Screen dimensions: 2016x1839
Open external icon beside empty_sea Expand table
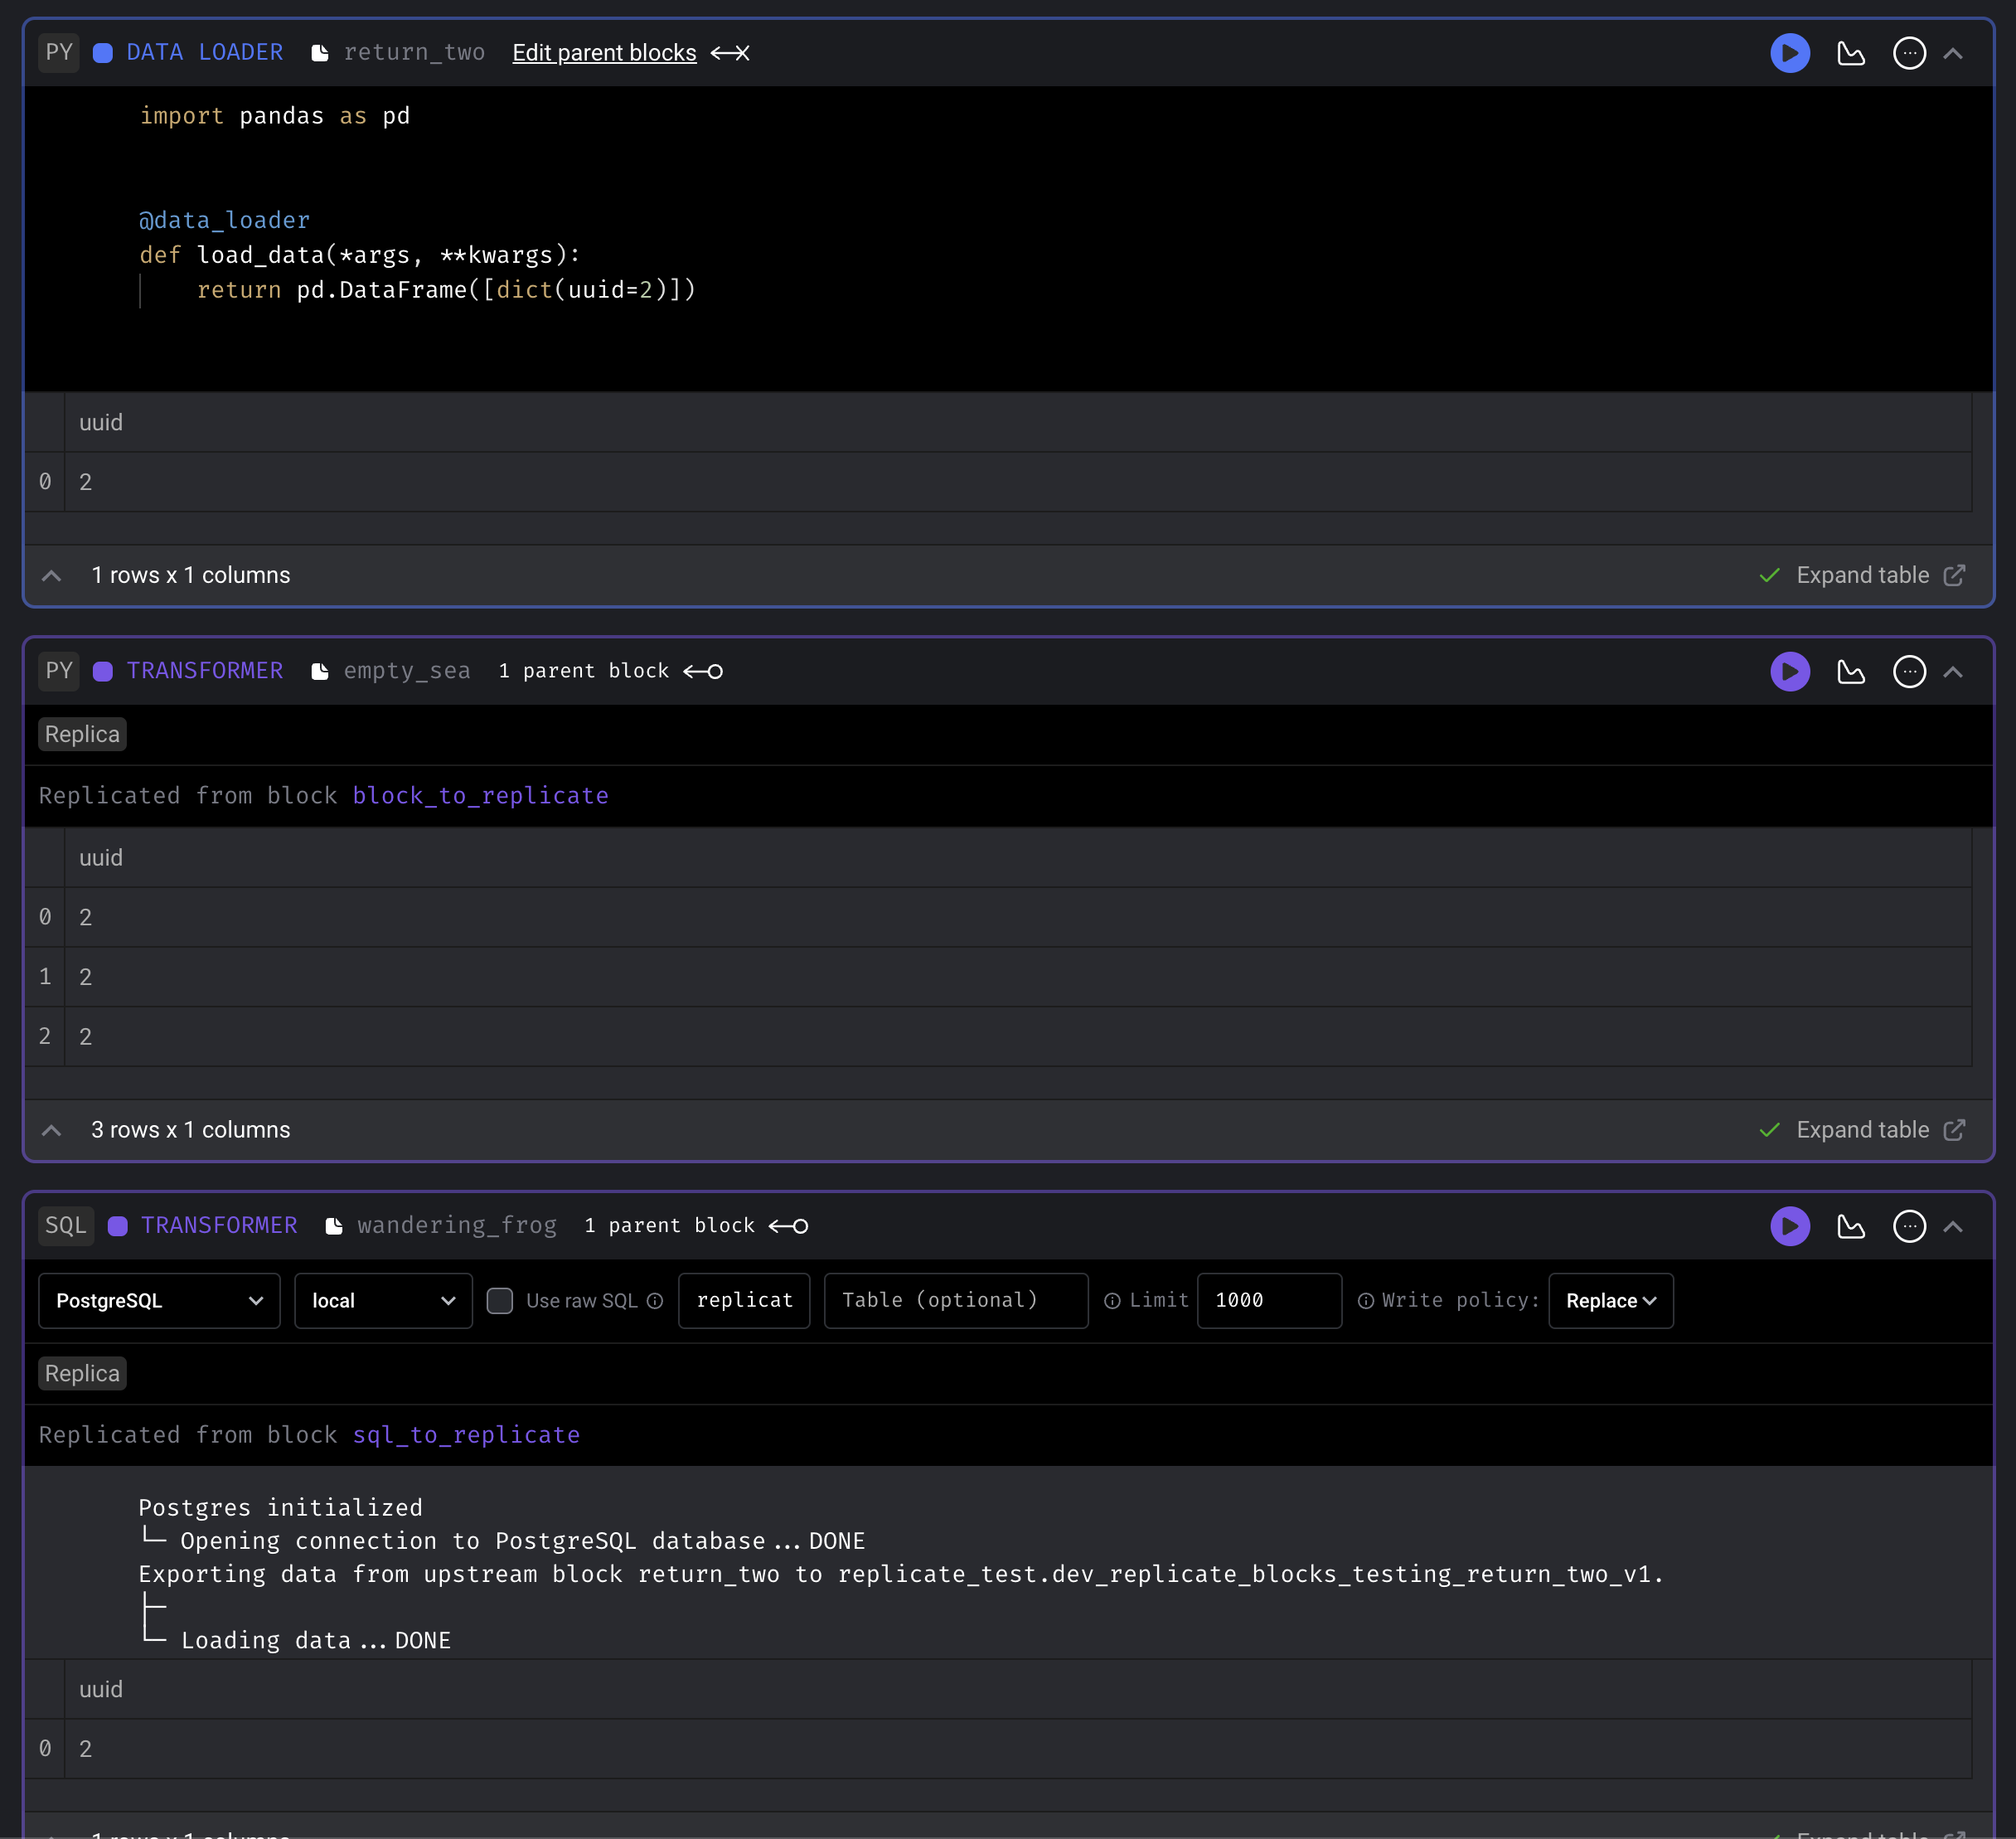[x=1954, y=1130]
